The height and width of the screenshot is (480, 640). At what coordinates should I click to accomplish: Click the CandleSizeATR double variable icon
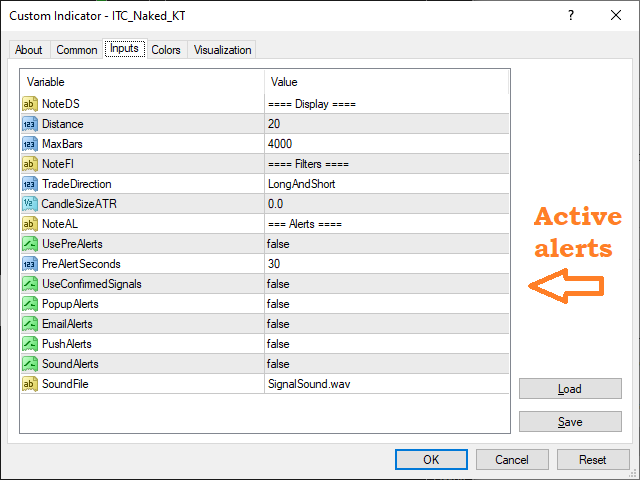pos(29,204)
